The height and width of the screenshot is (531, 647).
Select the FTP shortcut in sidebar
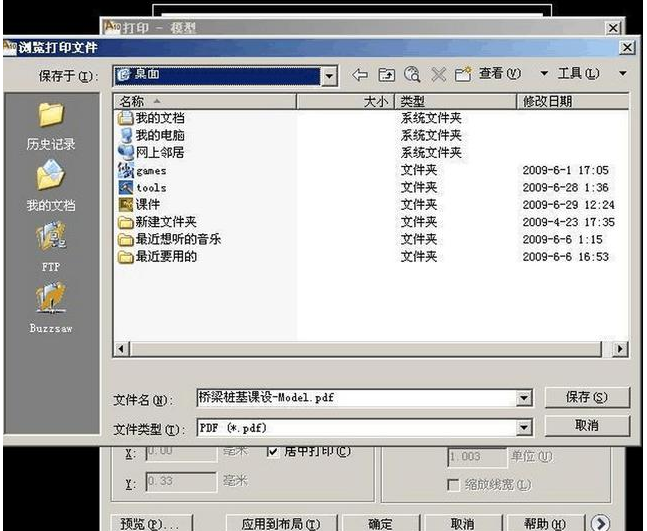click(x=51, y=248)
